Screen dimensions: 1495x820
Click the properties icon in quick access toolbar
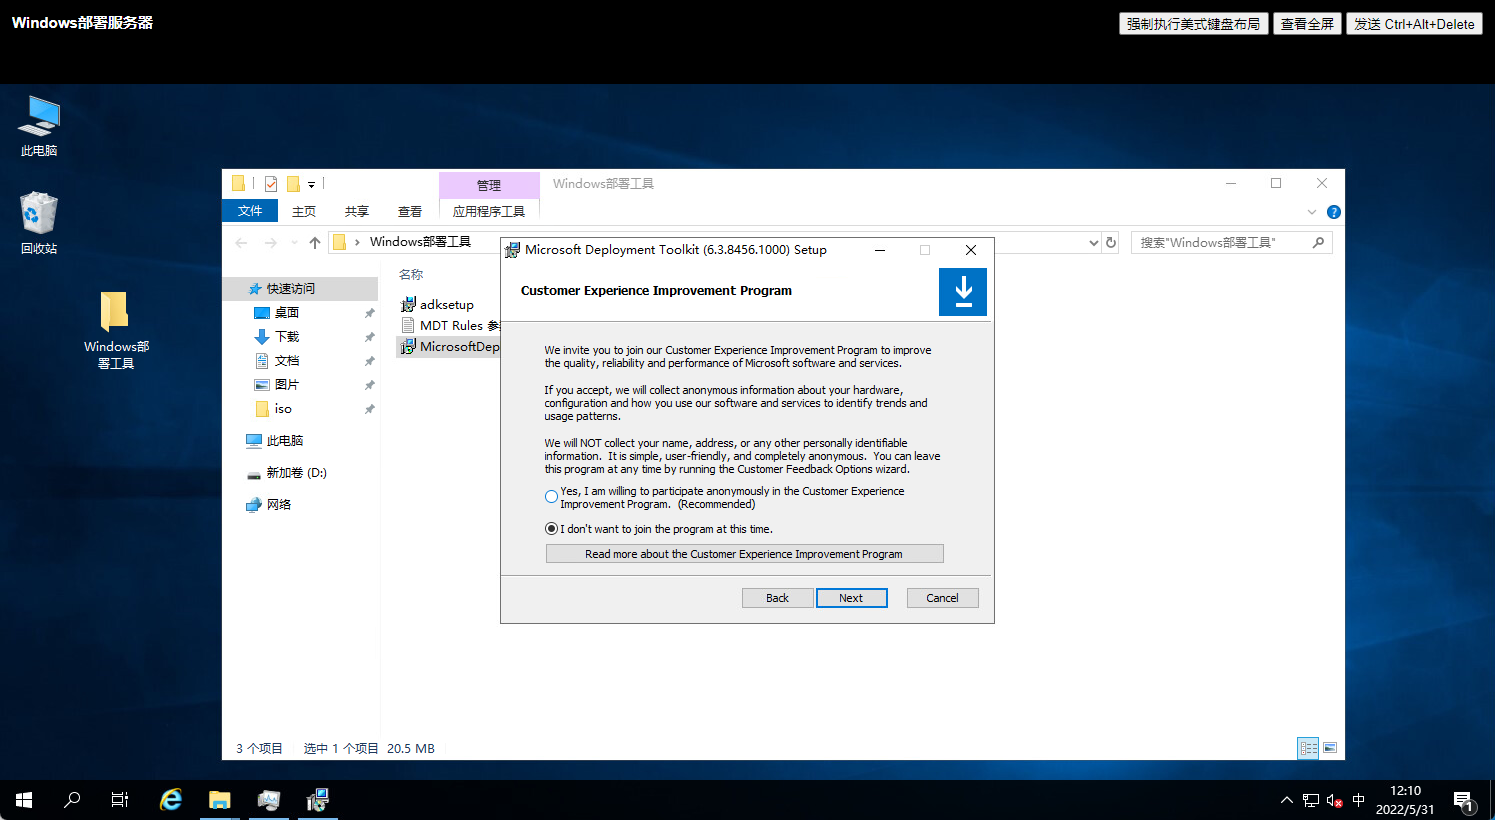click(x=271, y=184)
